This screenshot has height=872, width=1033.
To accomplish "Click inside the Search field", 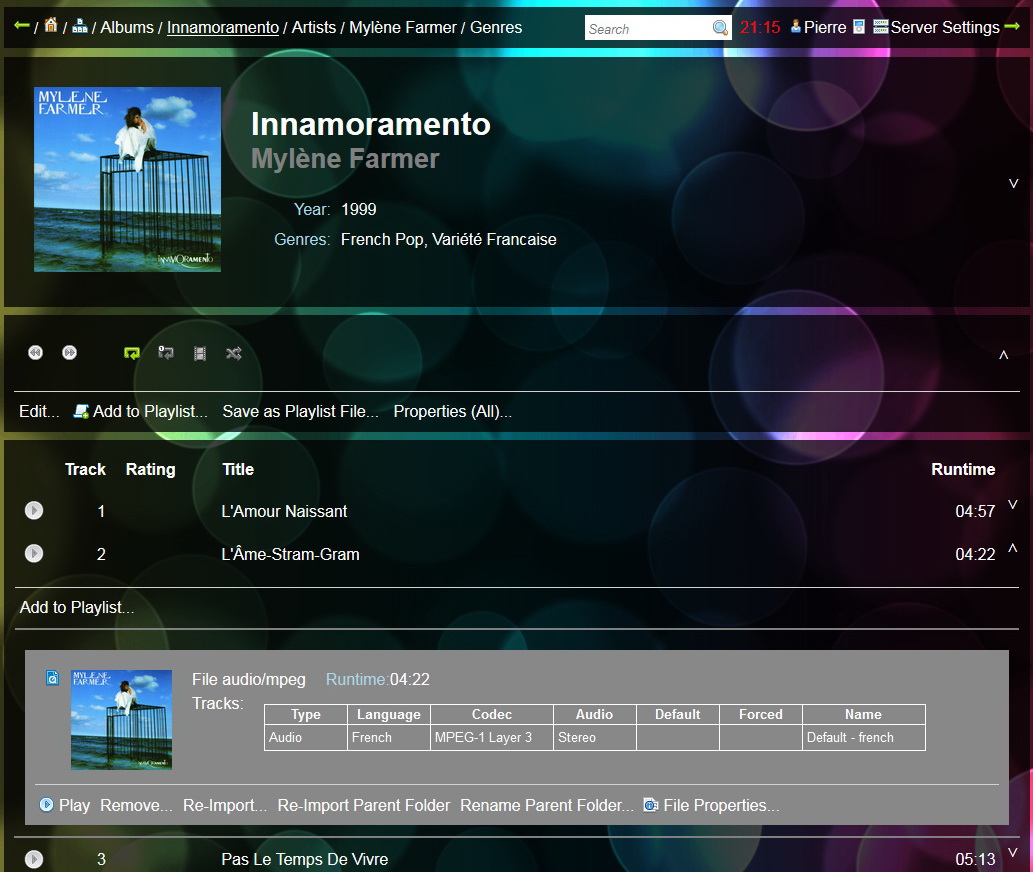I will [x=648, y=28].
